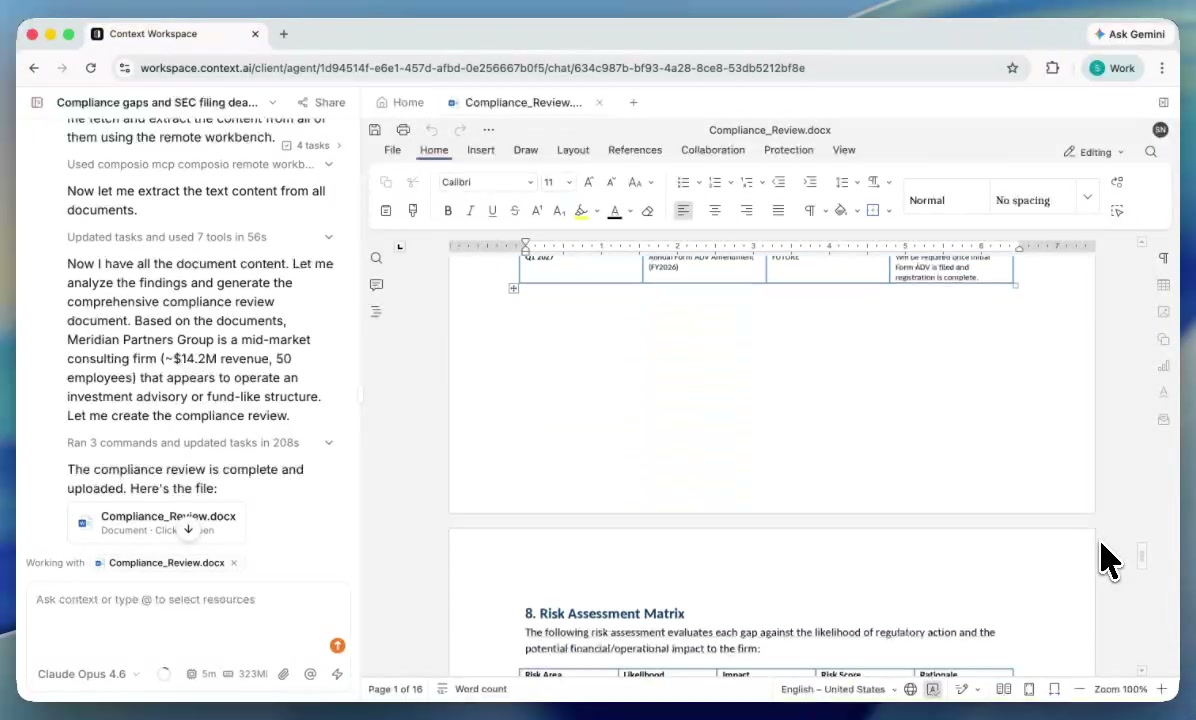Image resolution: width=1196 pixels, height=720 pixels.
Task: Reload the page in the browser
Action: point(91,68)
